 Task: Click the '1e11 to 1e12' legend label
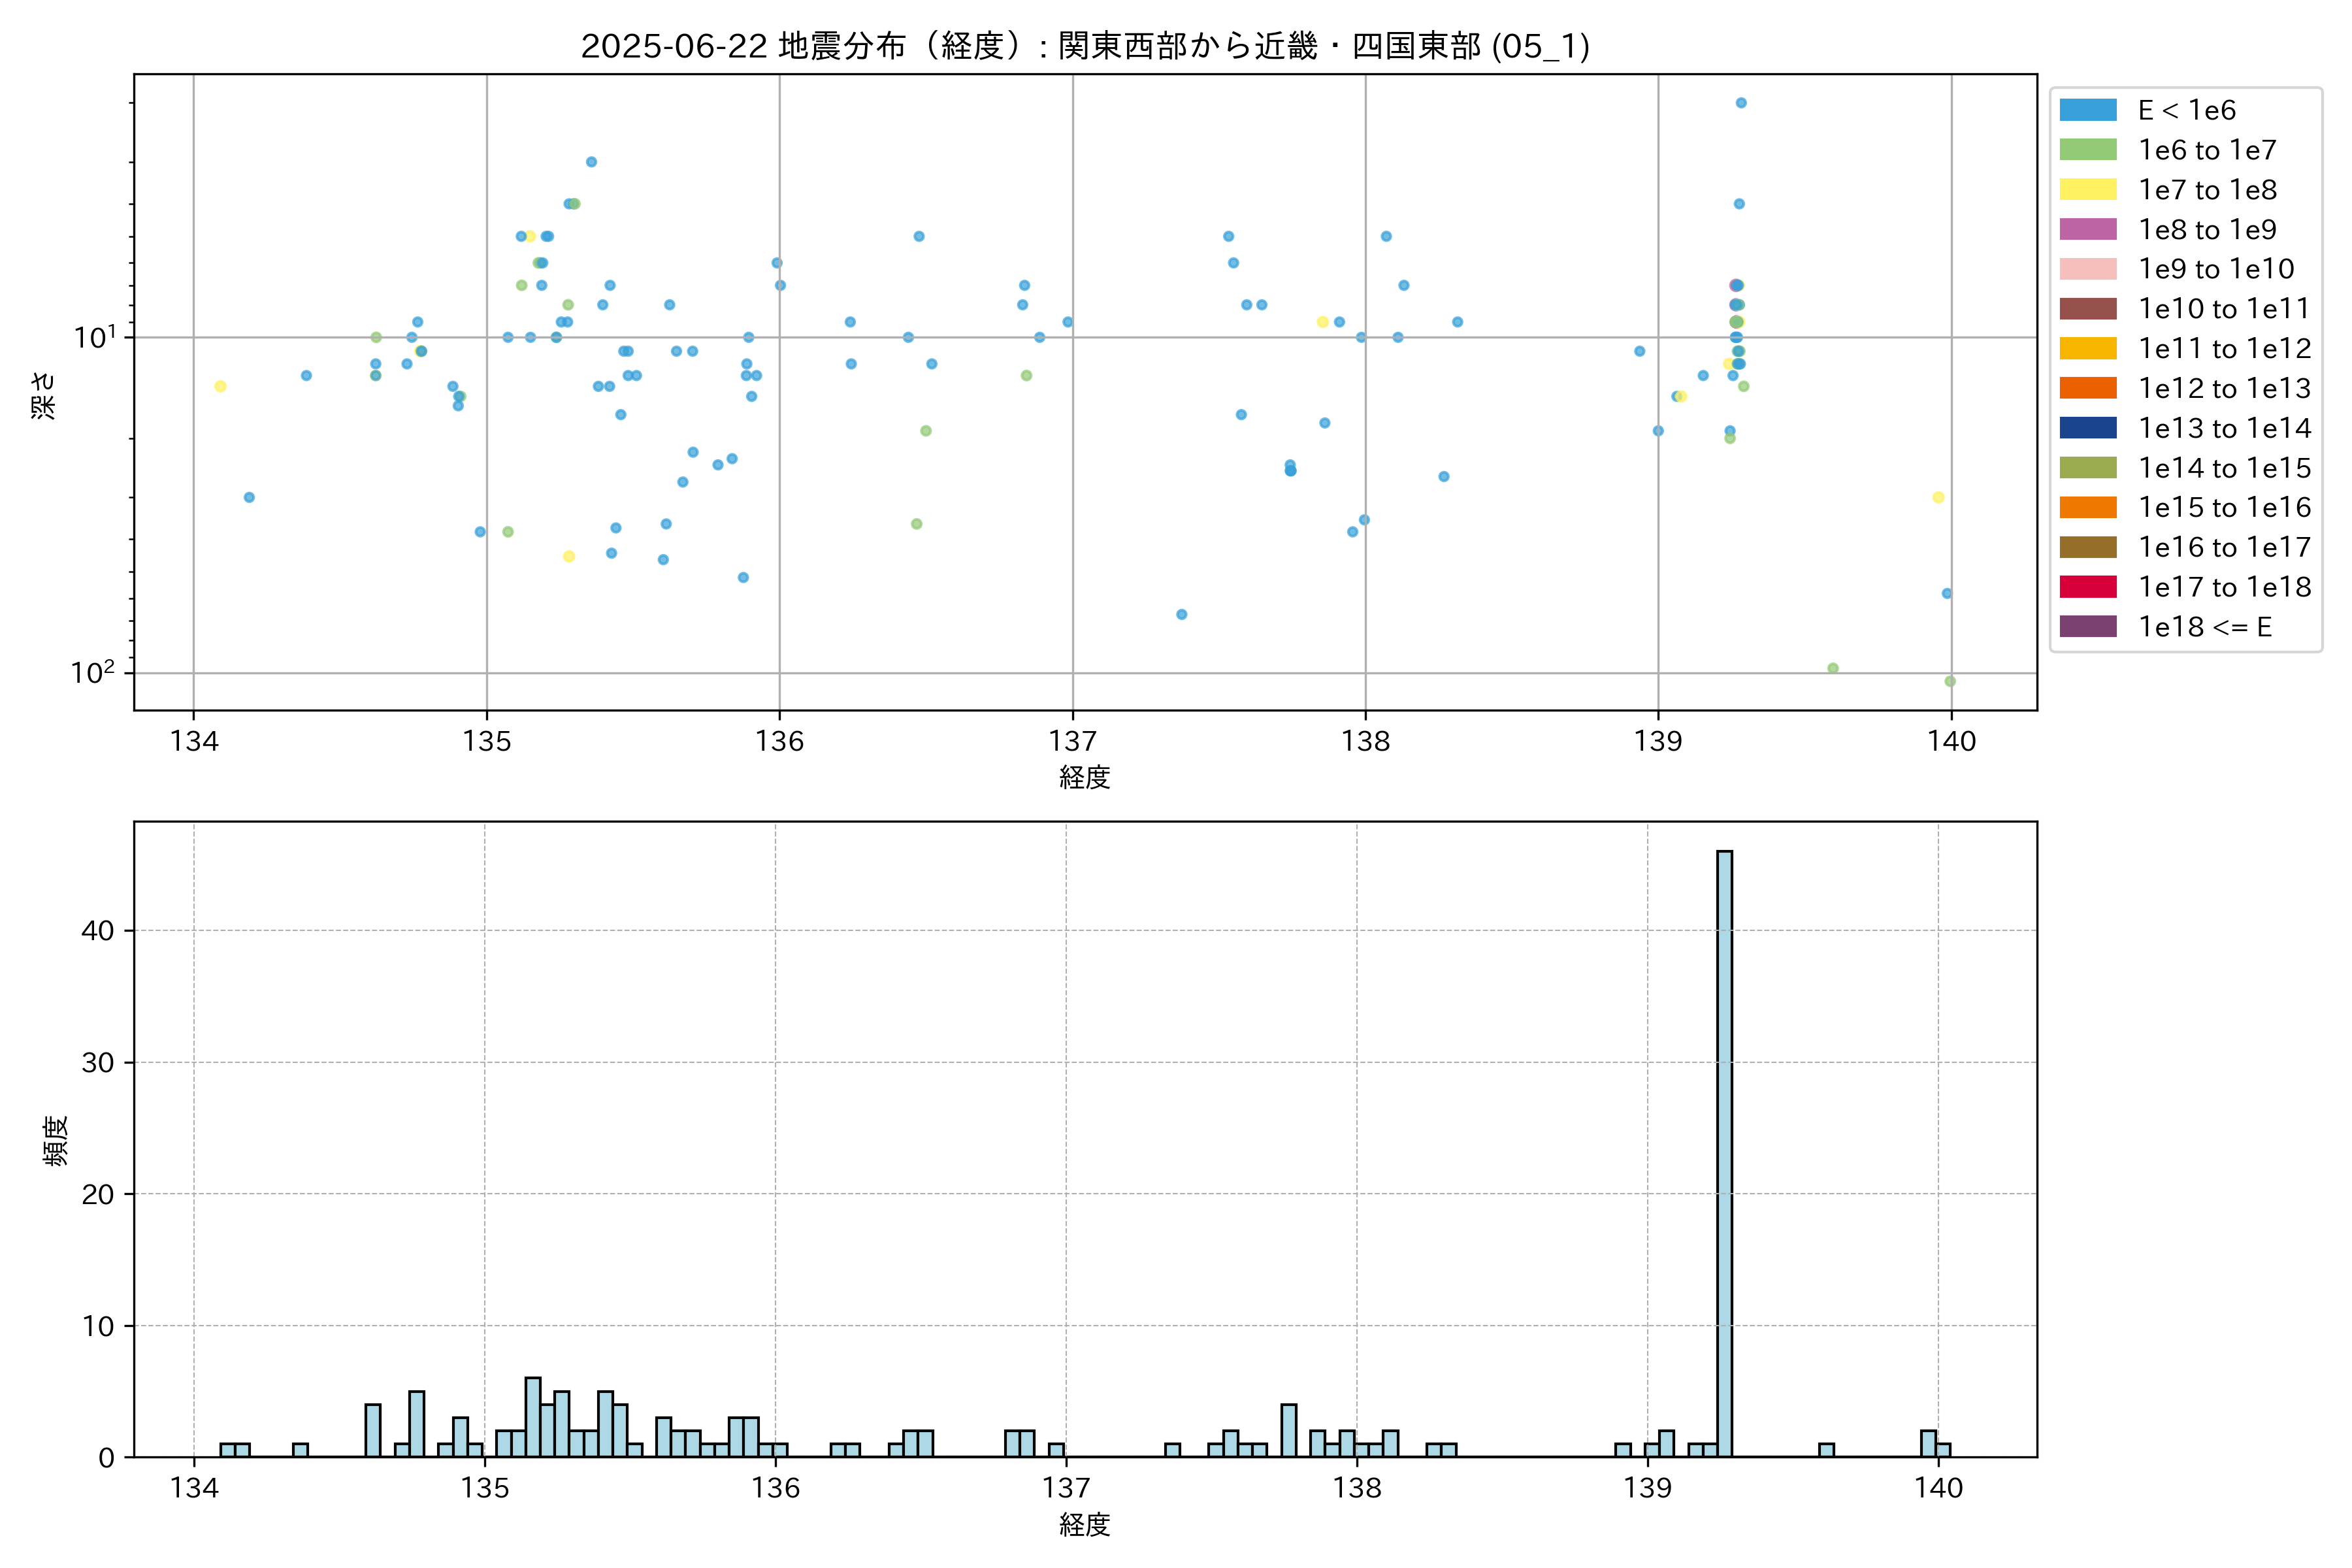click(2224, 349)
